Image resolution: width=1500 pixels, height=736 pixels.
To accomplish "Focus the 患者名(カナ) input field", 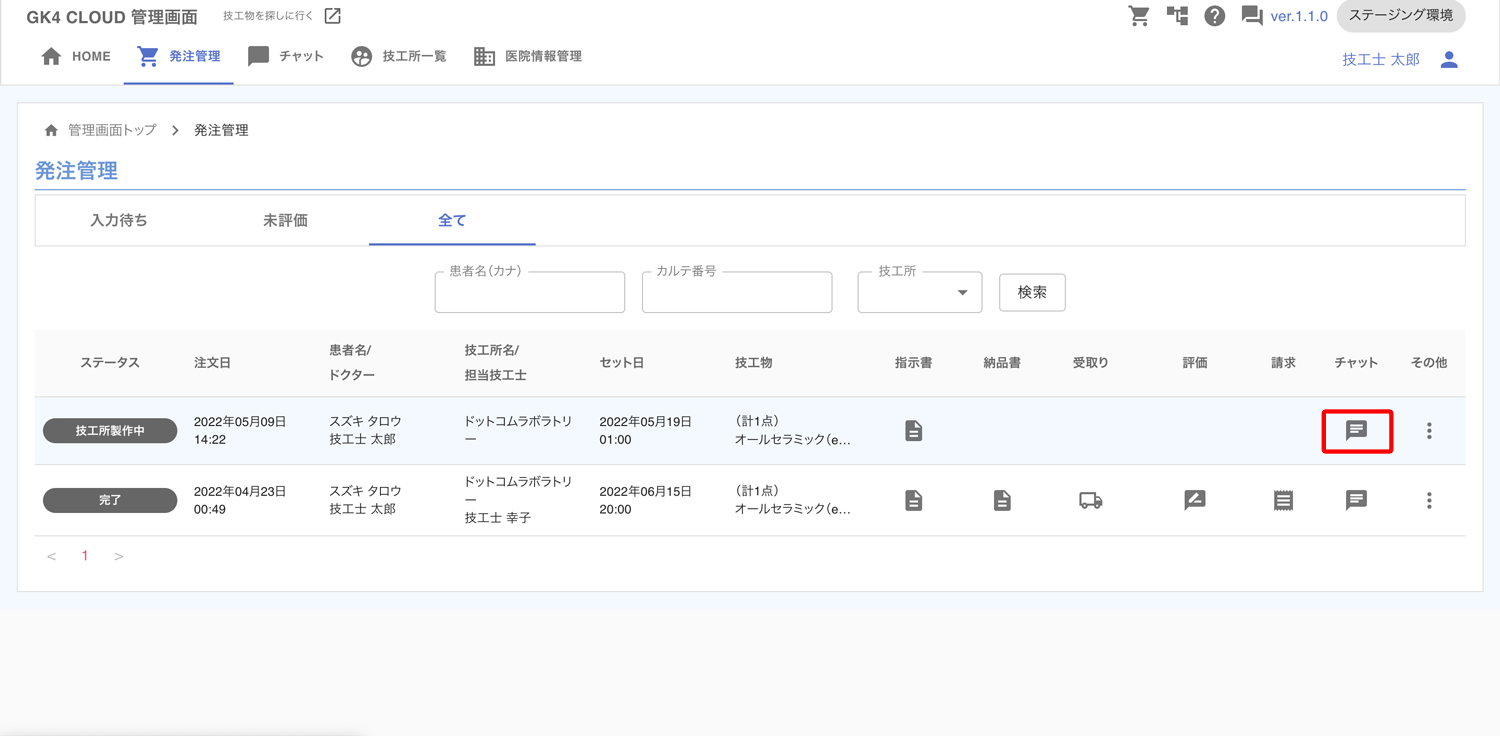I will (529, 294).
